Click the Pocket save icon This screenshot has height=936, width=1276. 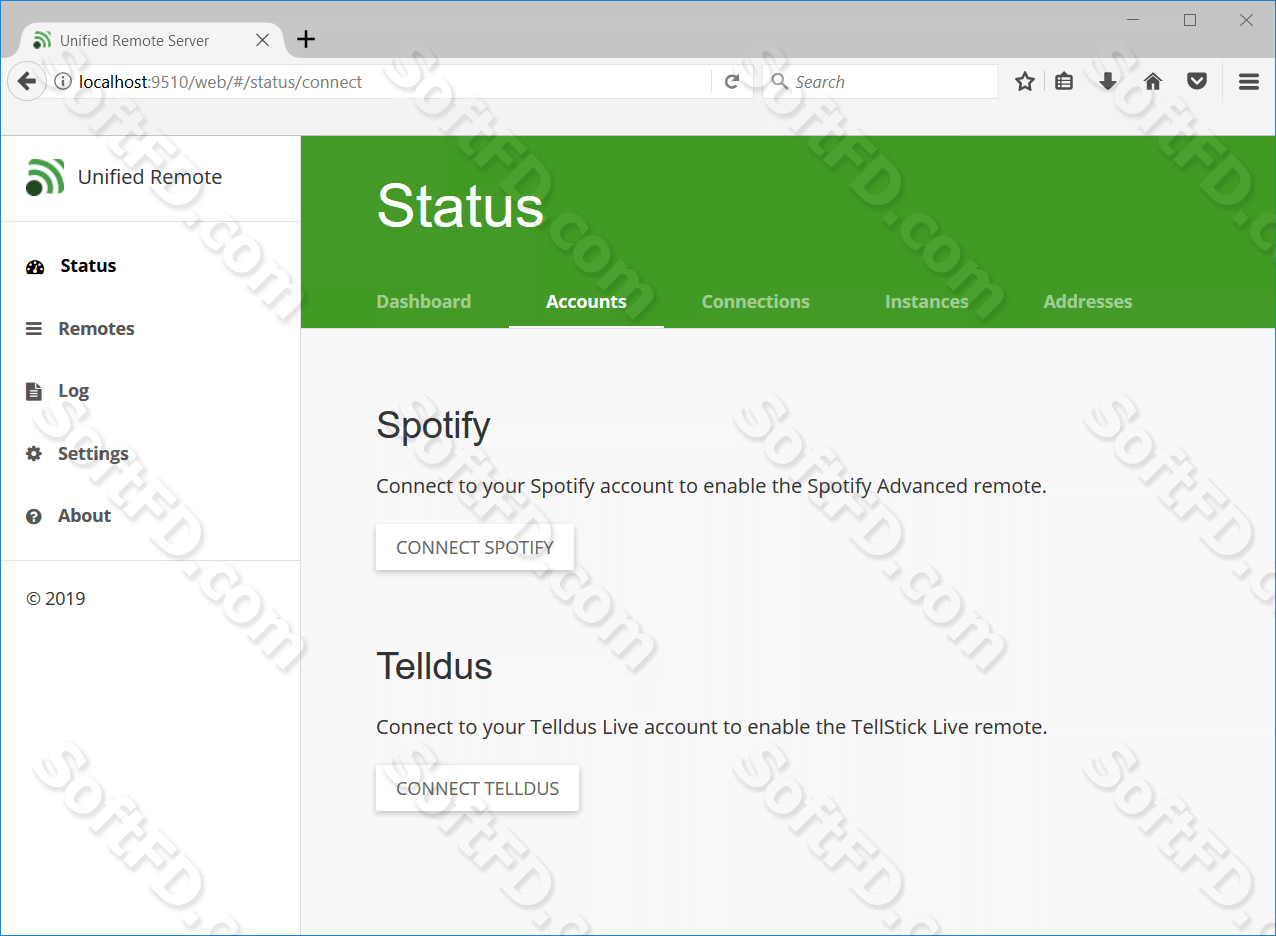pyautogui.click(x=1197, y=82)
